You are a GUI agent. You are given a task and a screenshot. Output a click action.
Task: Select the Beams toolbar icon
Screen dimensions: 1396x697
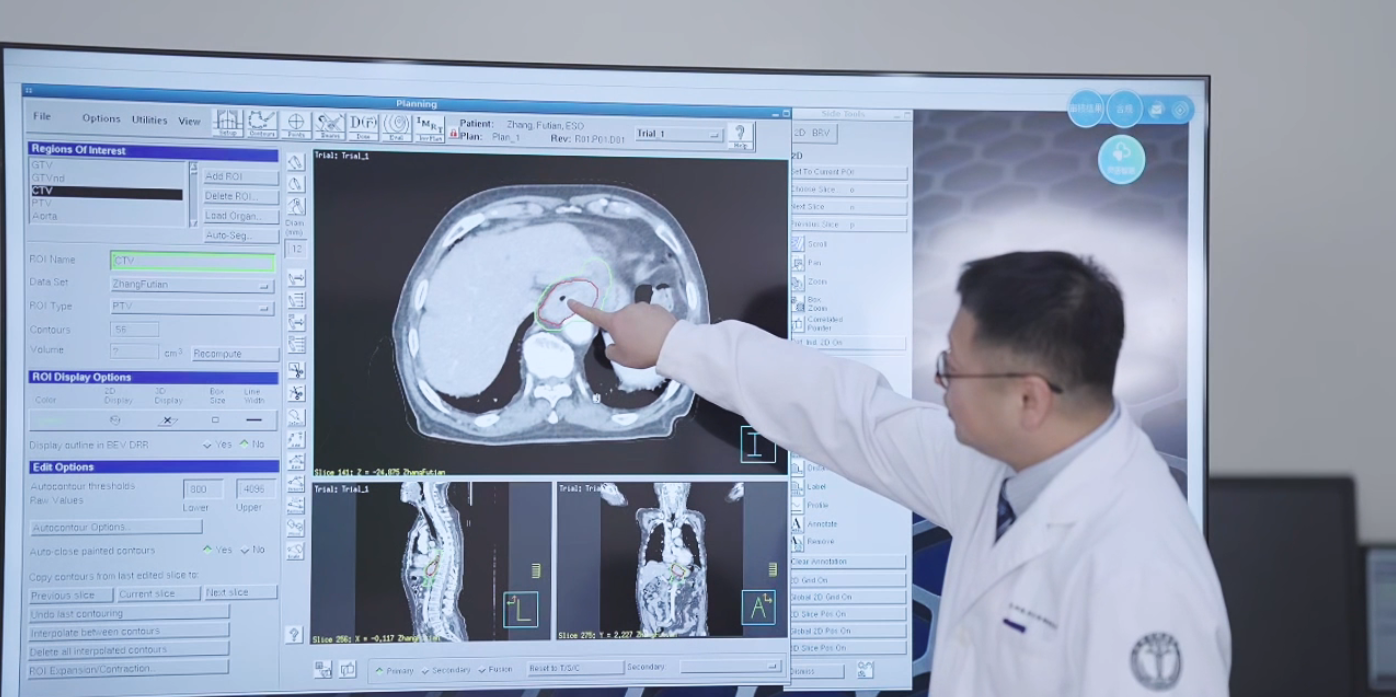pyautogui.click(x=330, y=126)
